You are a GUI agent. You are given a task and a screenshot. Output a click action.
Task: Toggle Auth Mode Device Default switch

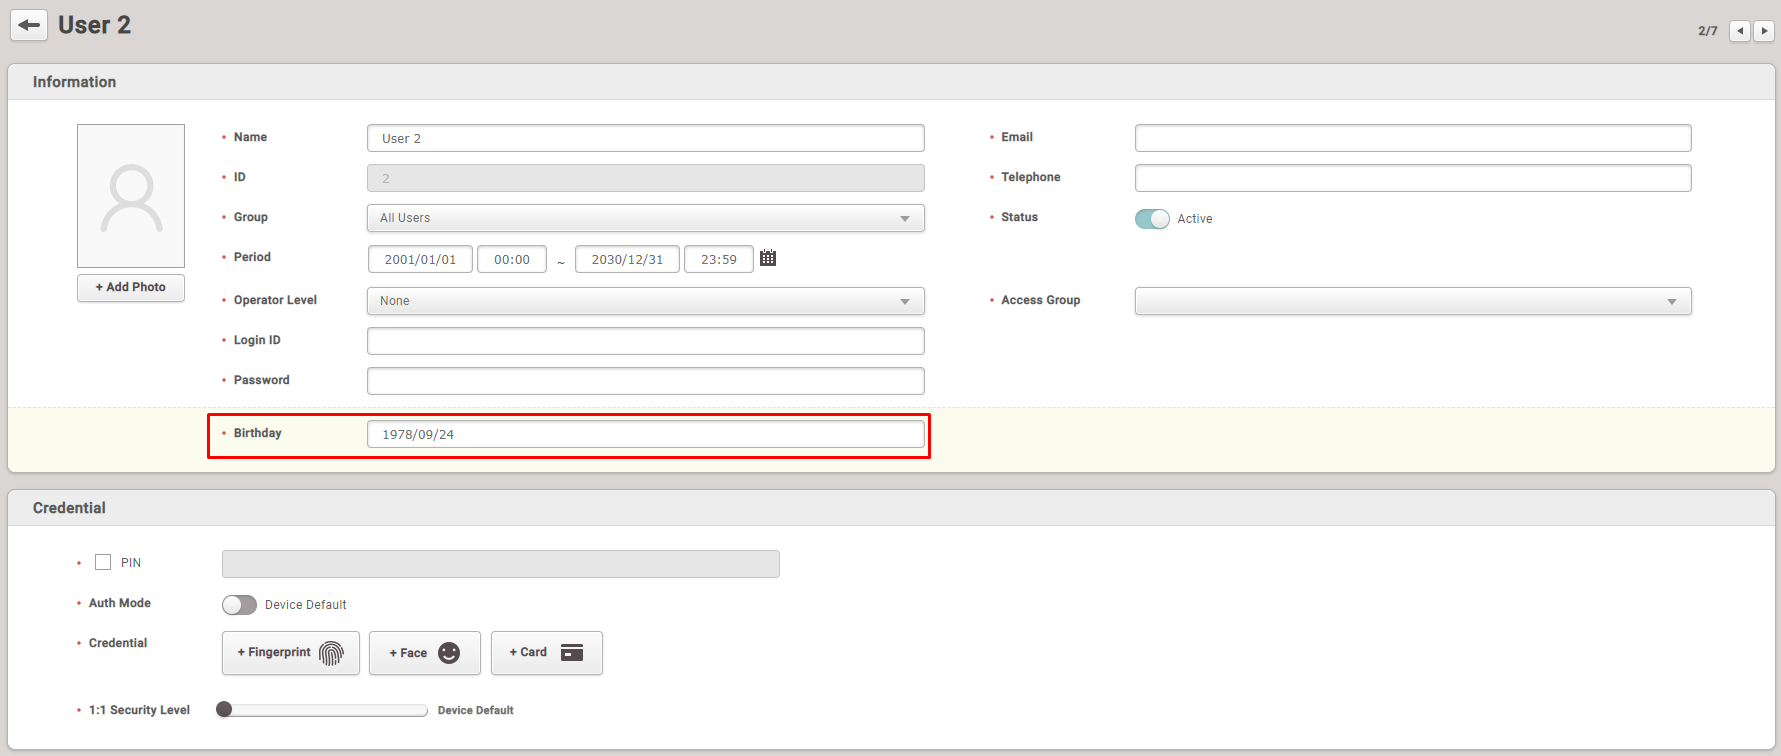239,605
